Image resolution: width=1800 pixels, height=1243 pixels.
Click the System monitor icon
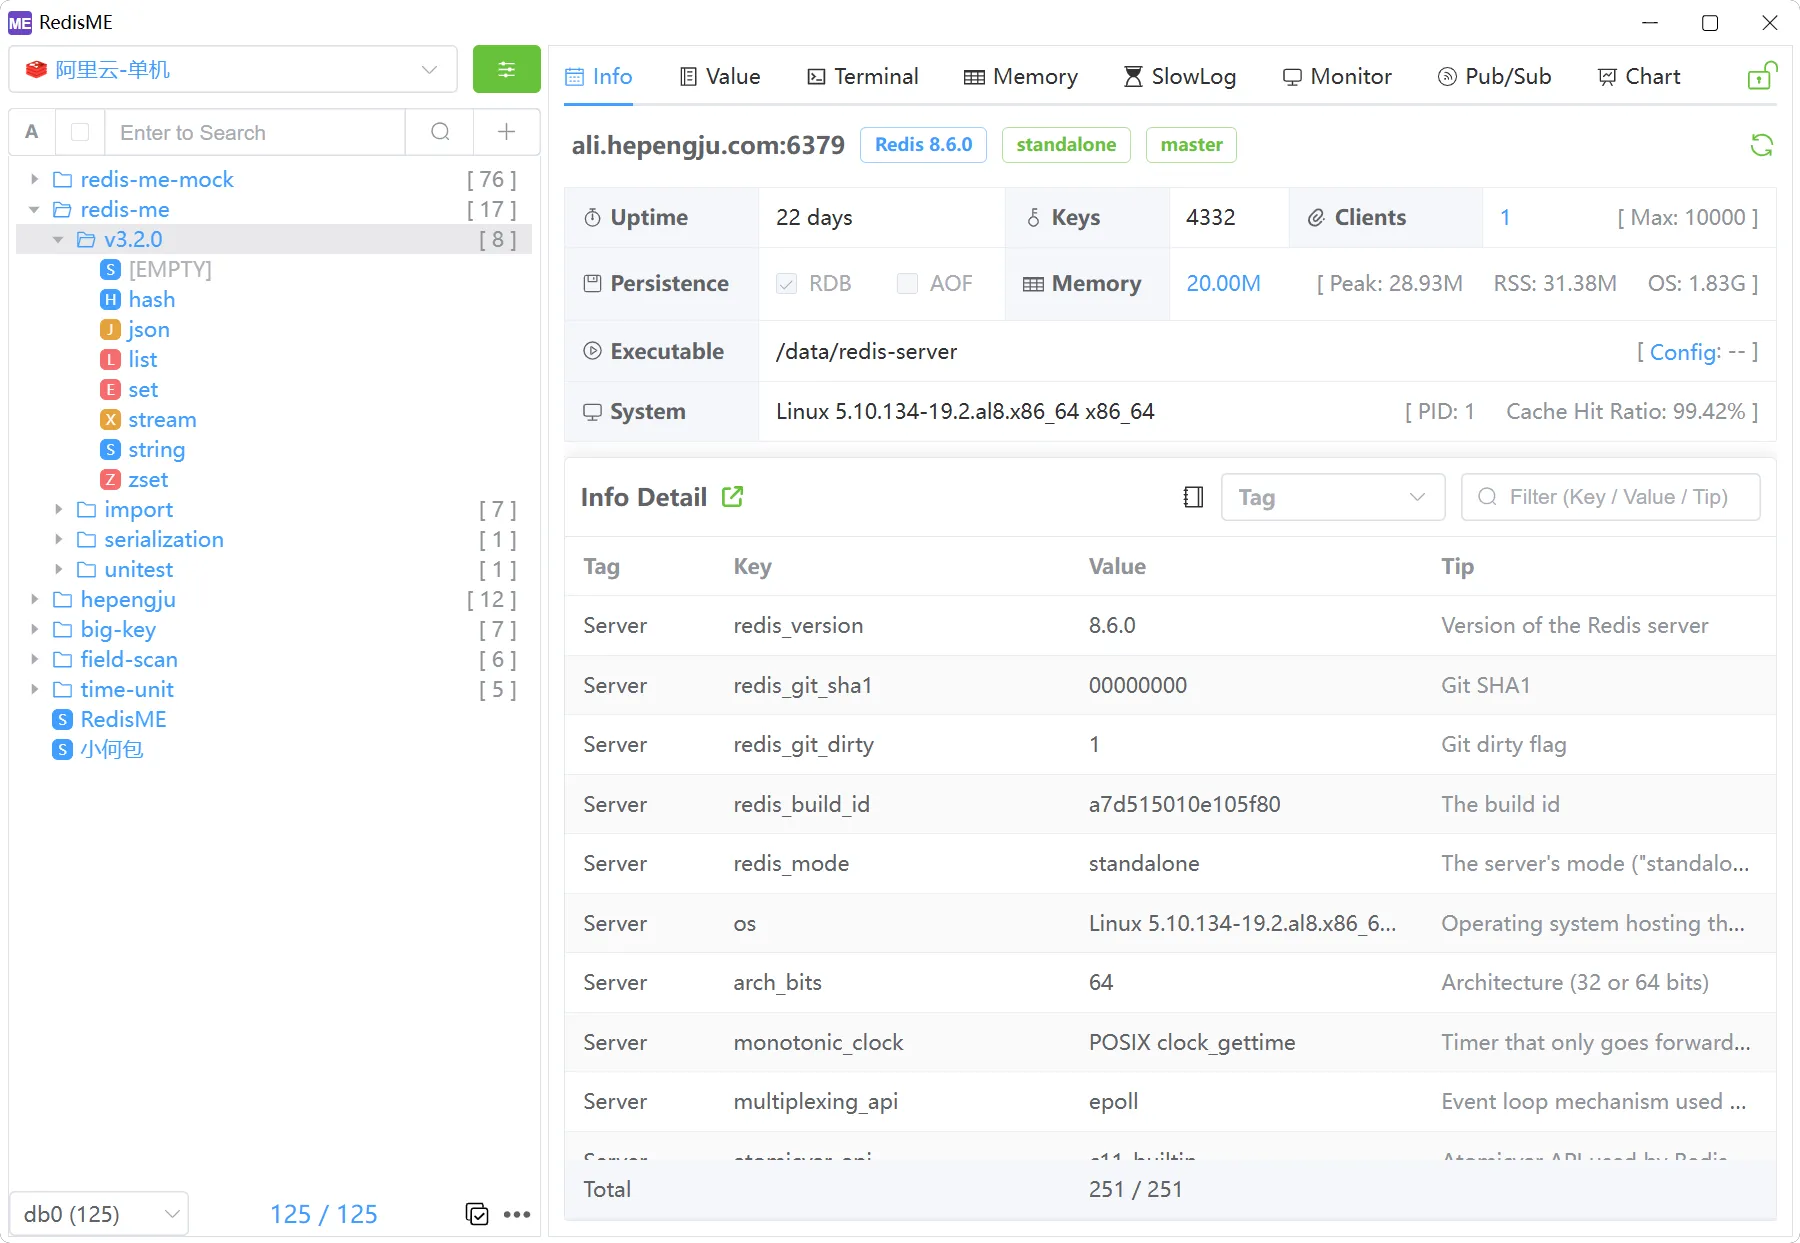pos(592,411)
